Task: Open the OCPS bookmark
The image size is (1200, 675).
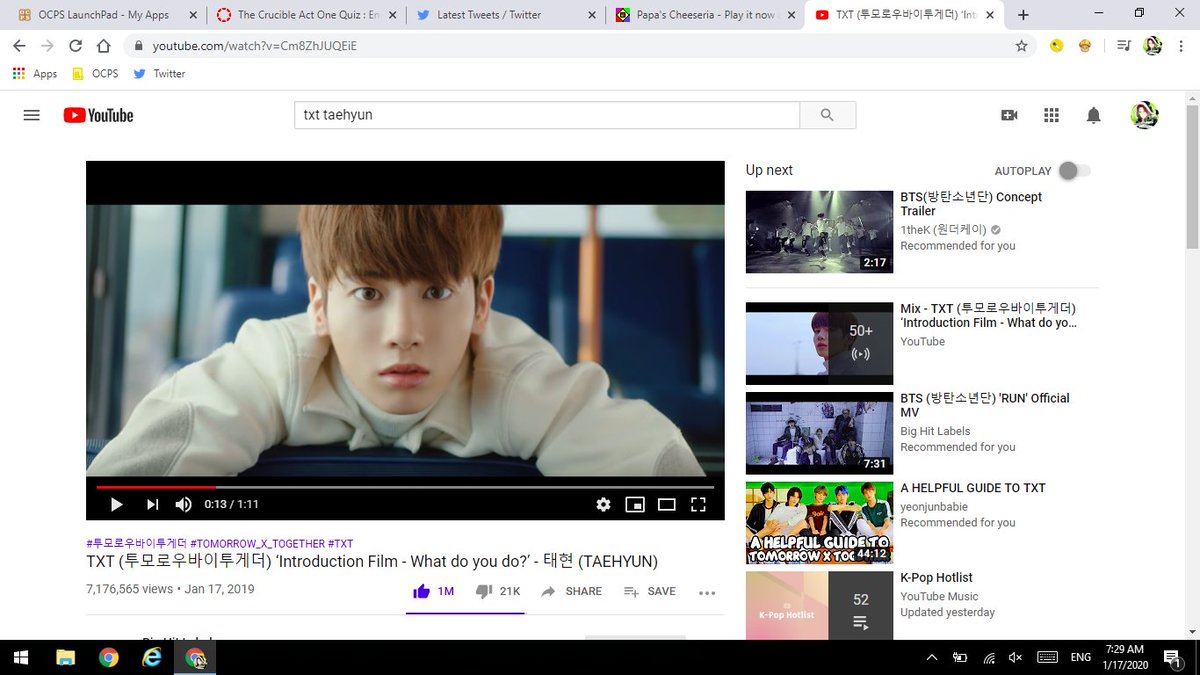Action: 95,74
